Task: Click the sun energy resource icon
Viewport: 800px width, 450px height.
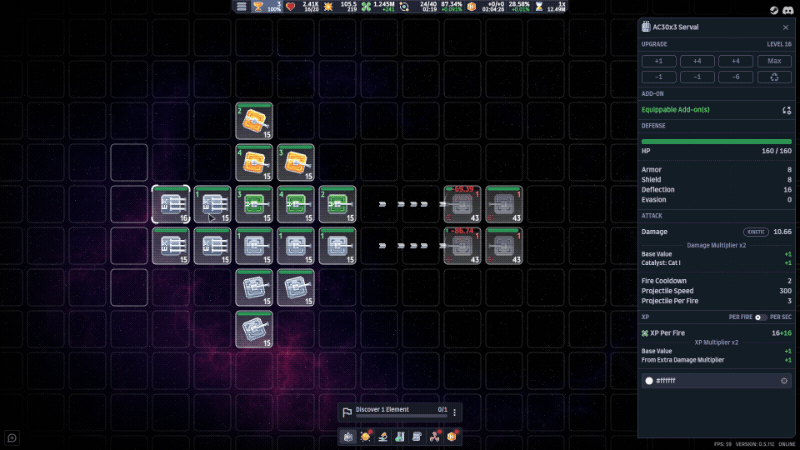Action: click(x=328, y=7)
